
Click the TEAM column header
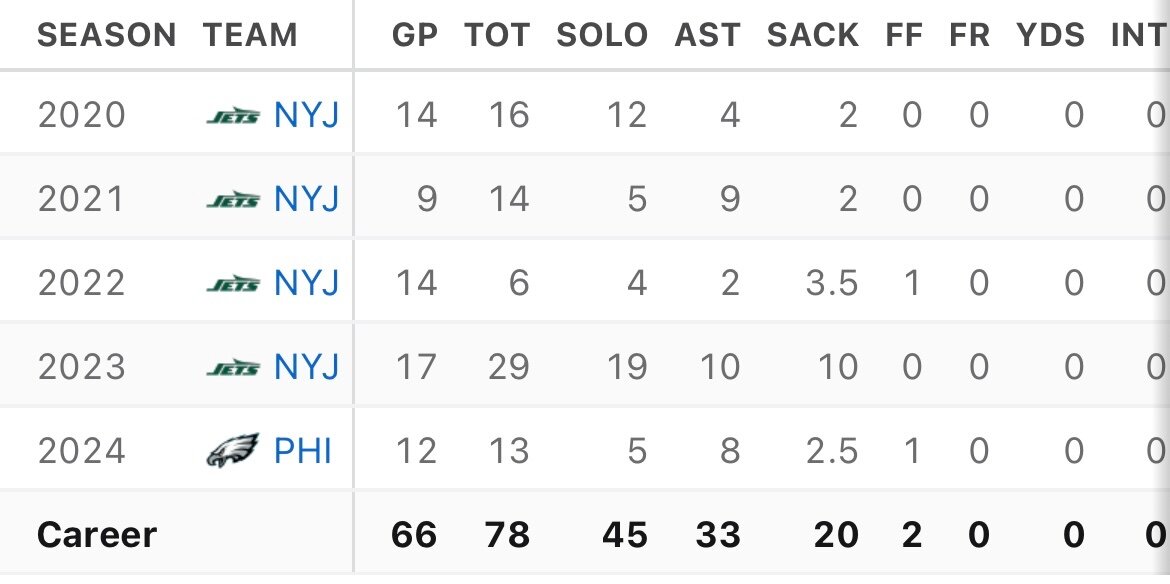tap(250, 36)
